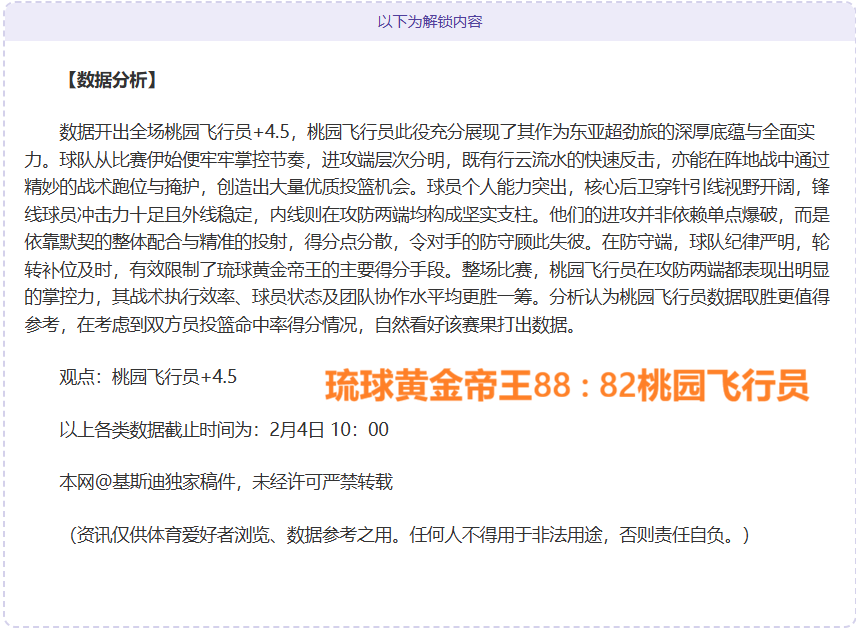Click the "以下为解锁内容" header banner
The width and height of the screenshot is (856, 629).
(x=429, y=21)
